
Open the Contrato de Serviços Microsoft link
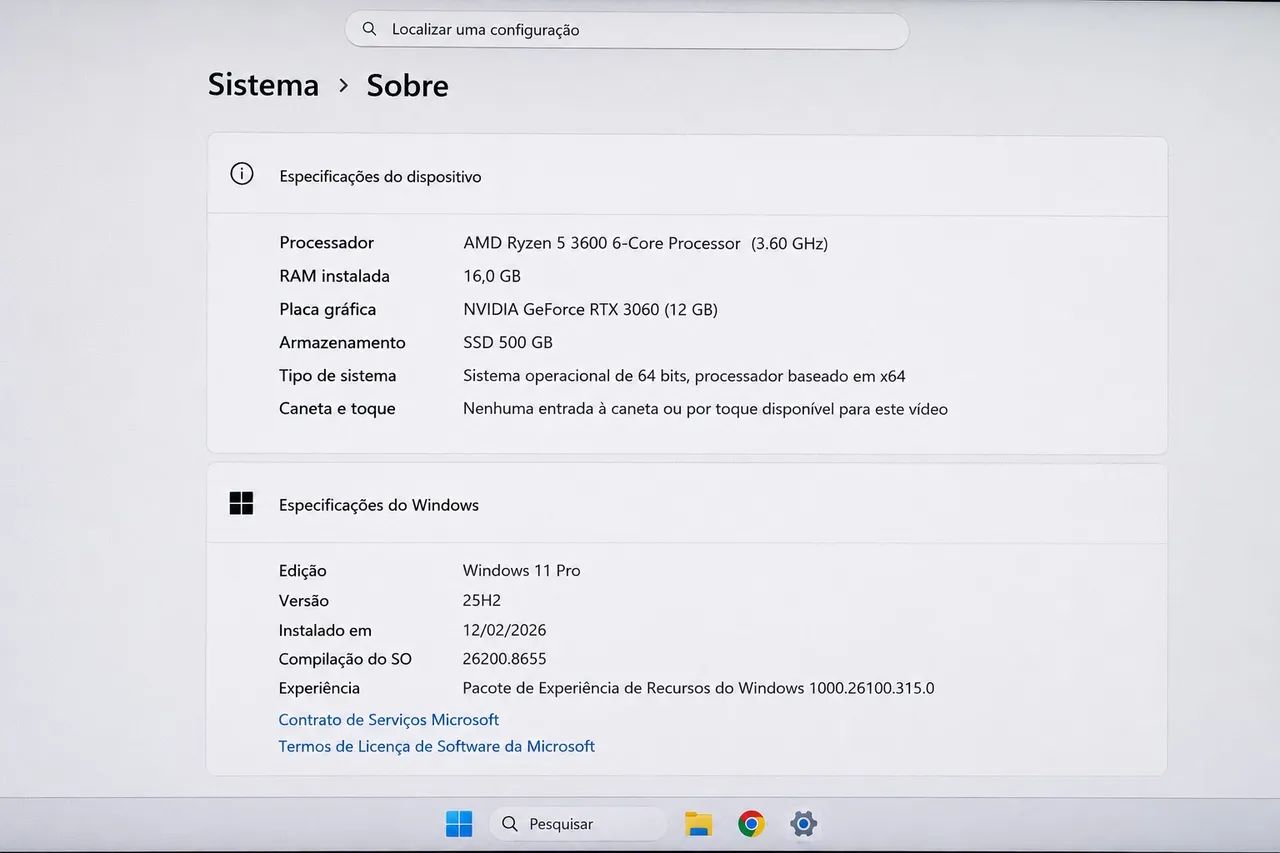(388, 720)
